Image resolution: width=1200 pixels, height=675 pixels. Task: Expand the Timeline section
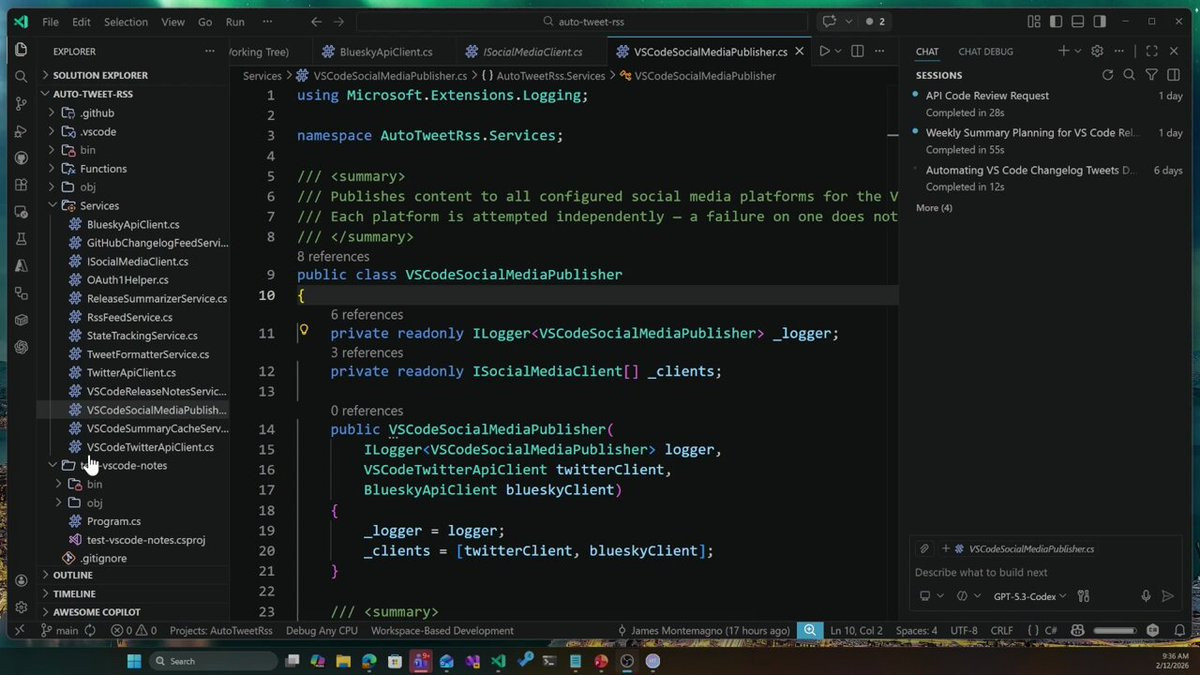(134, 594)
